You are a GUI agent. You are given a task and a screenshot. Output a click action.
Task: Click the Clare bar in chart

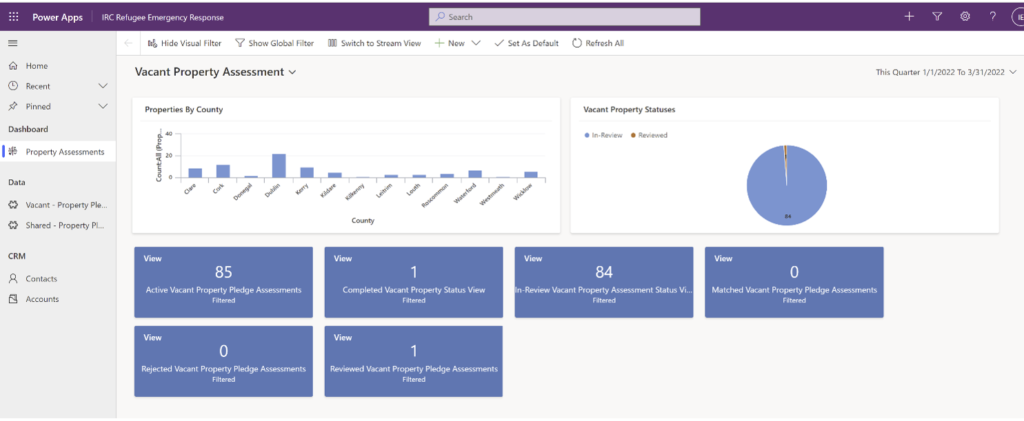tap(195, 173)
